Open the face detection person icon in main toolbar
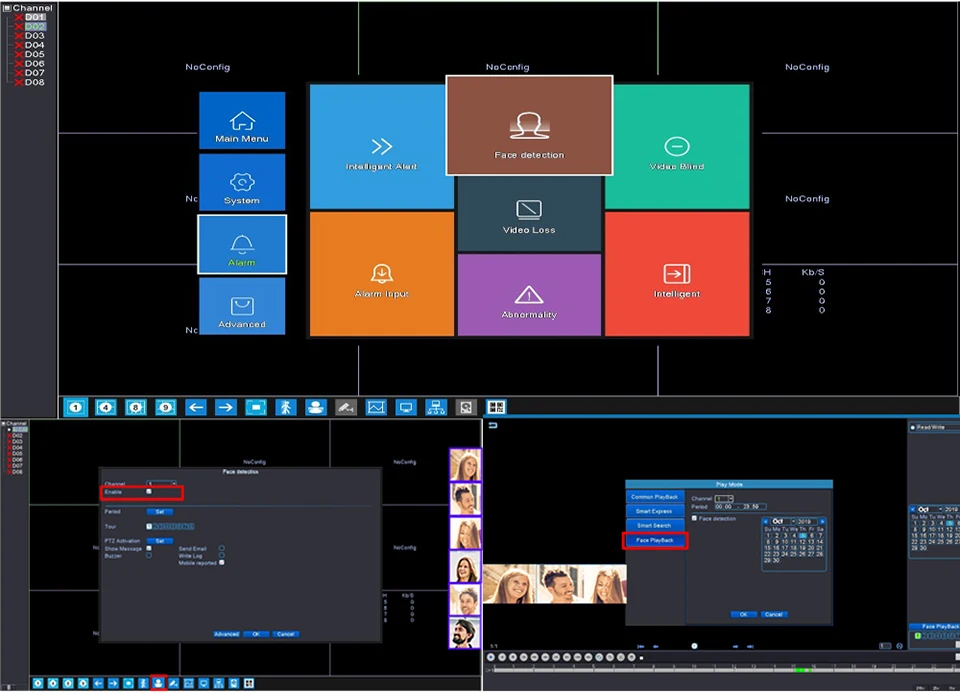This screenshot has width=960, height=694. click(315, 407)
